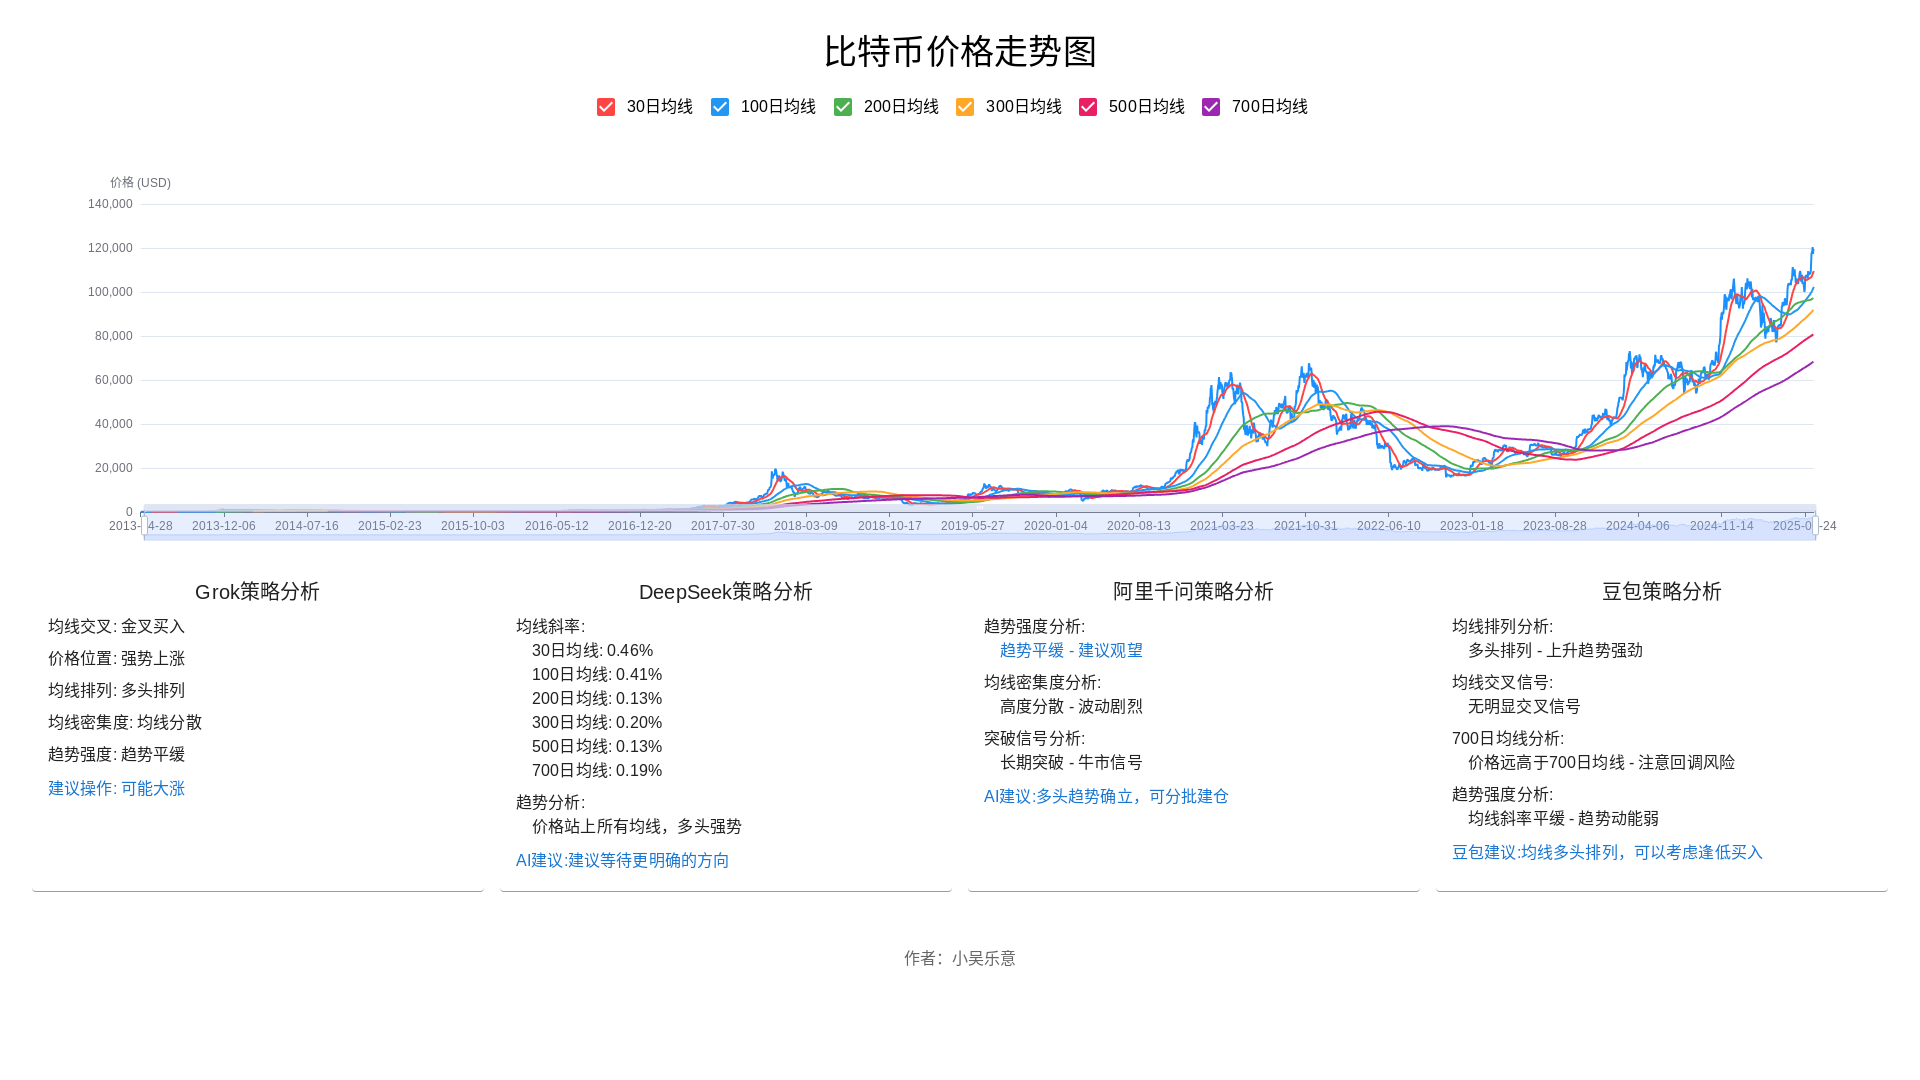Click 700日均线: 0.19% slope value
Screen dimensions: 1920x1080
597,770
